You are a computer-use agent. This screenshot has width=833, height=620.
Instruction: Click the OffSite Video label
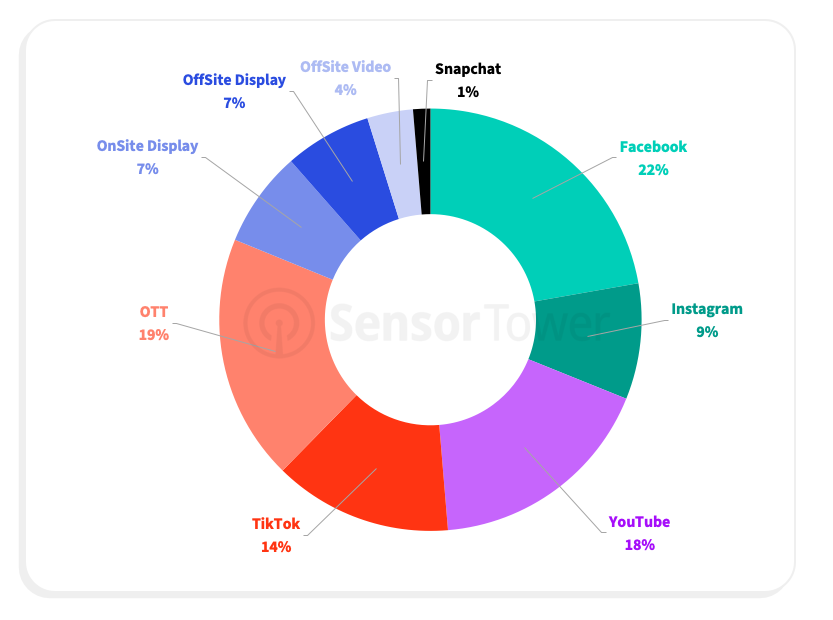(345, 68)
